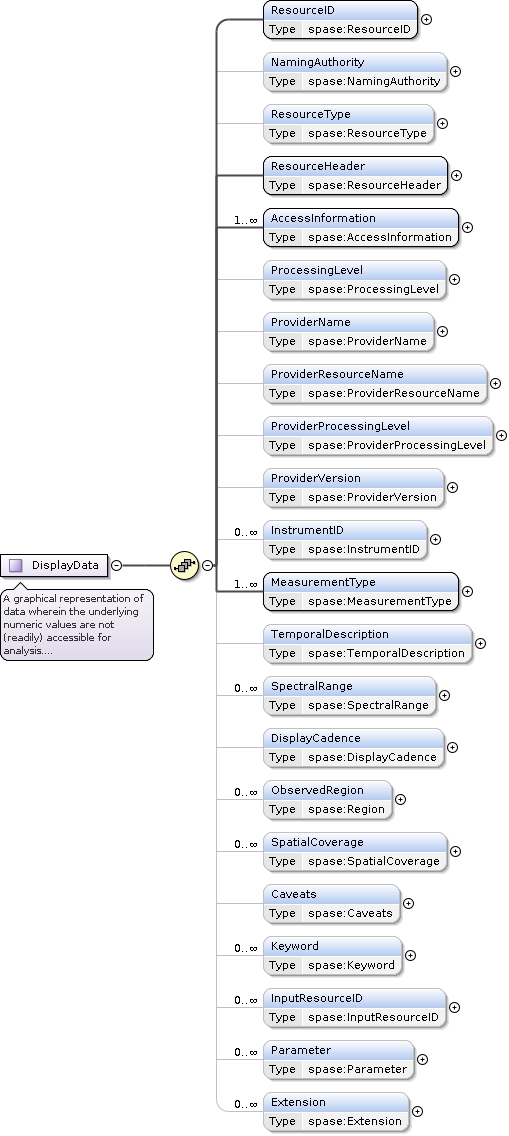Expand the ResourceHeader node

pos(456,175)
